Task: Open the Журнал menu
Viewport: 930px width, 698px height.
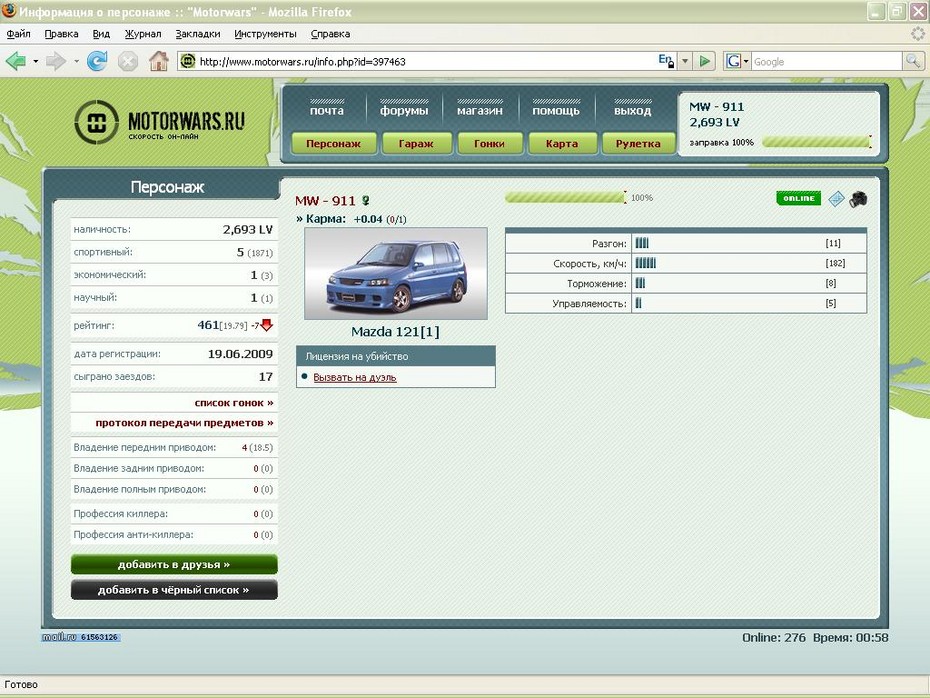Action: point(143,34)
